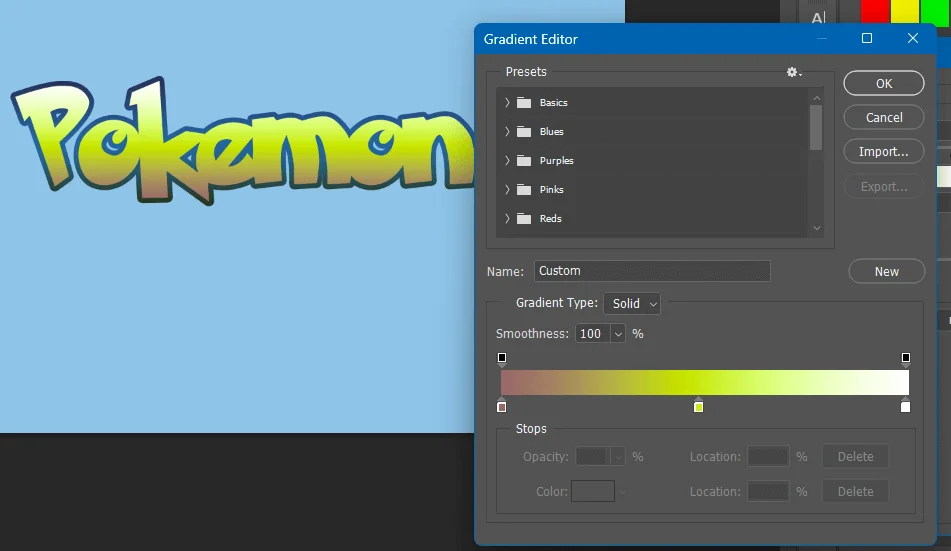Select the white color stop

tap(906, 406)
